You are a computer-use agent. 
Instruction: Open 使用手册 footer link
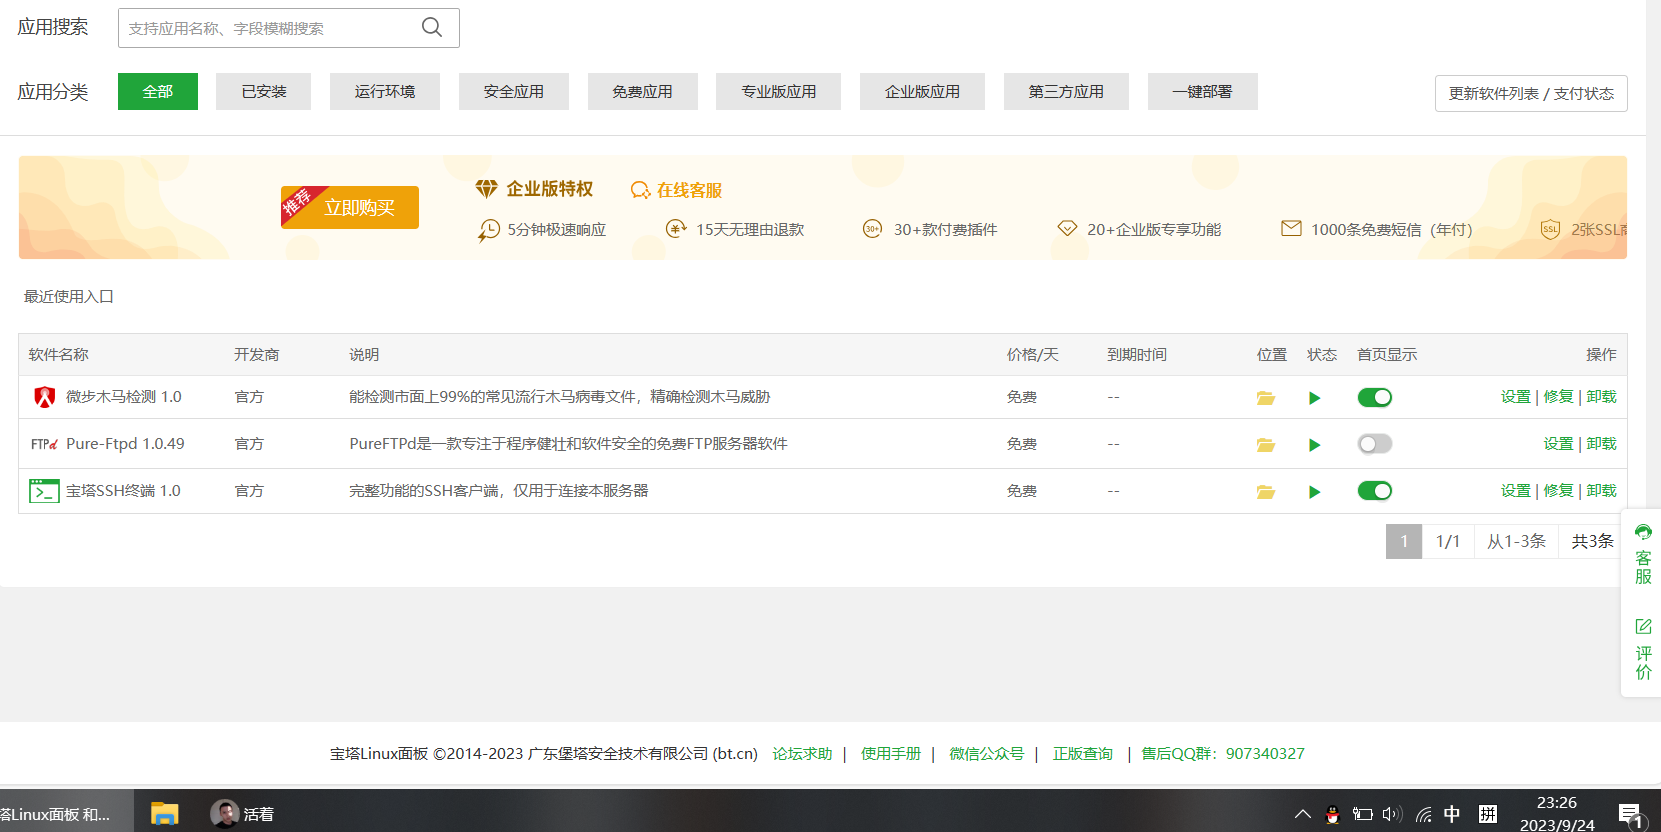pyautogui.click(x=891, y=754)
